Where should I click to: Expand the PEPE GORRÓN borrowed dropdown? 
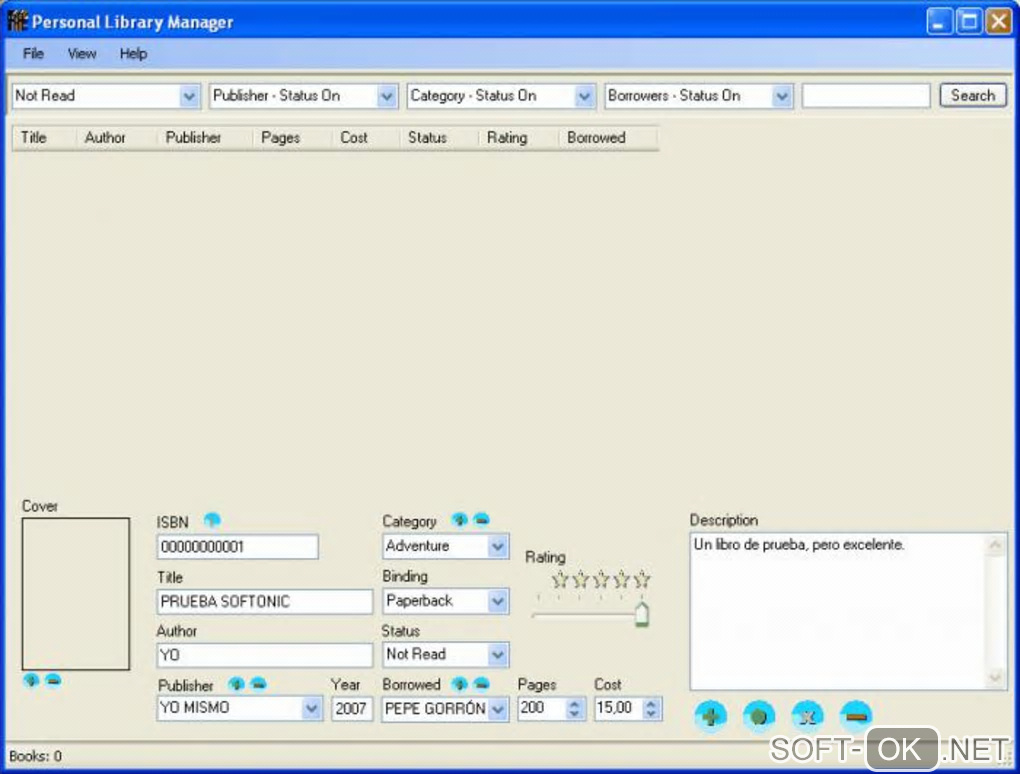click(x=498, y=708)
